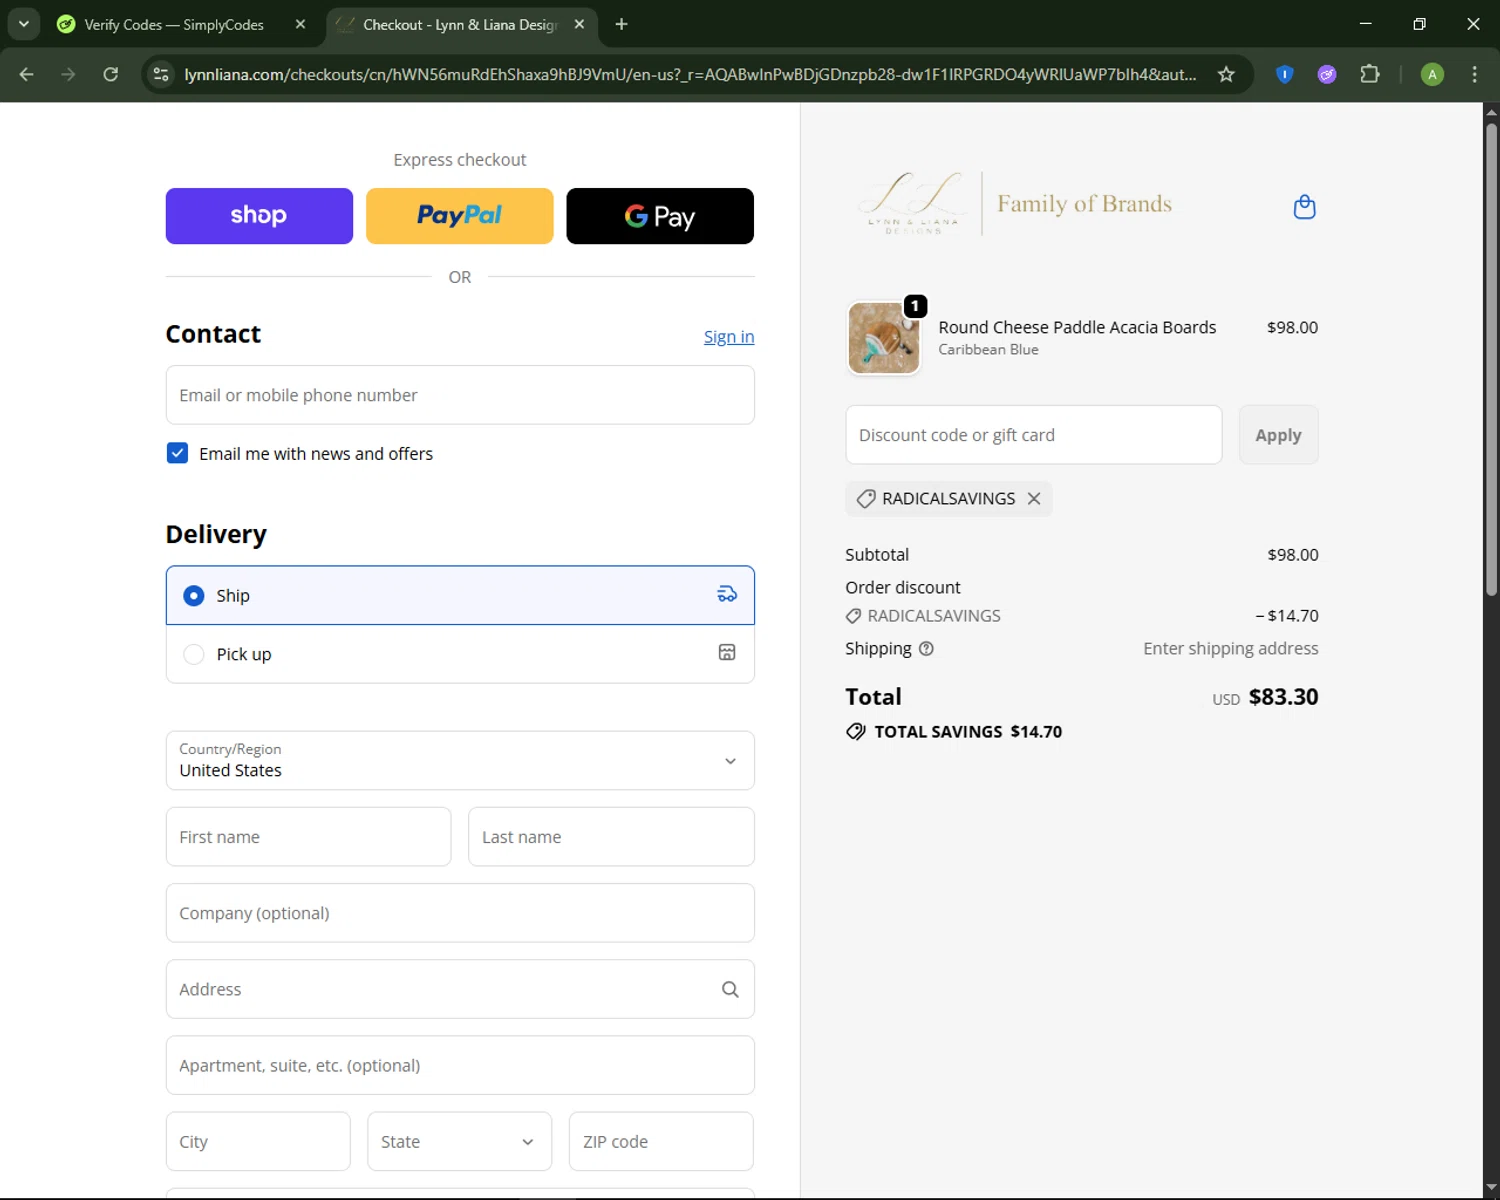Click the Caribbean Blue variant text
Viewport: 1500px width, 1200px height.
988,349
